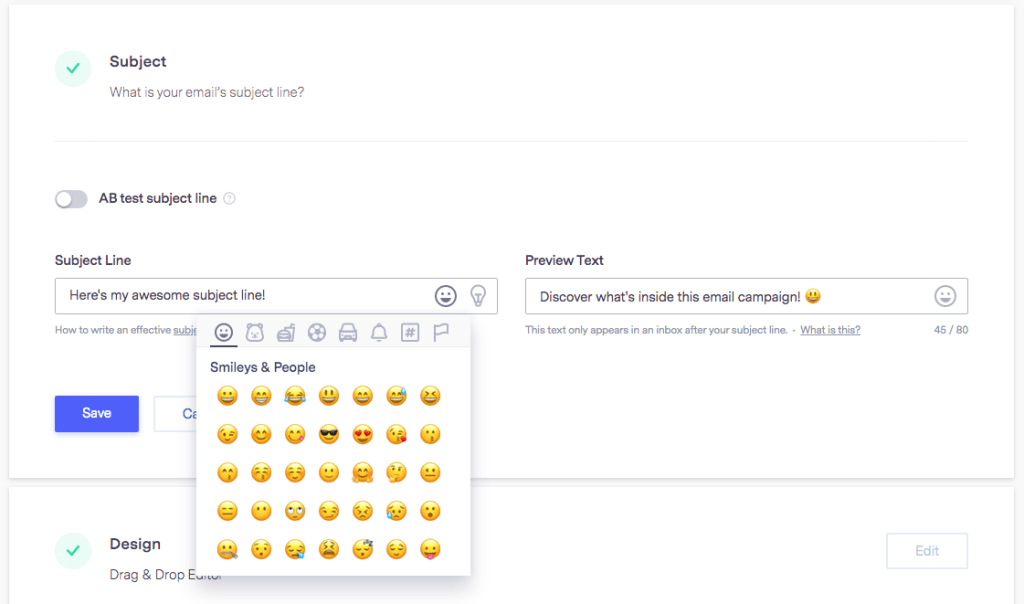Open the Symbols hash emoji category

click(409, 332)
